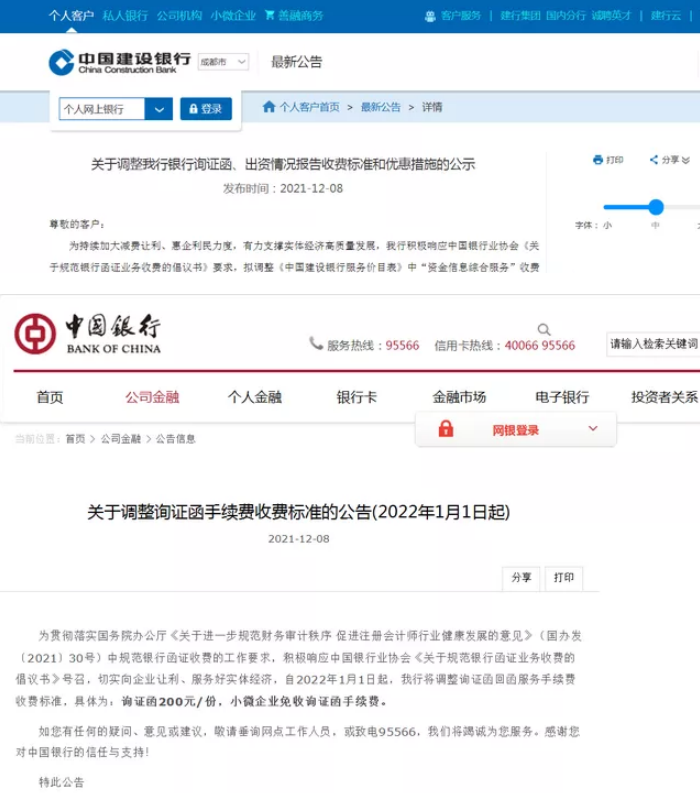700x793 pixels.
Task: Open the 公司金融 tab
Action: tap(152, 398)
